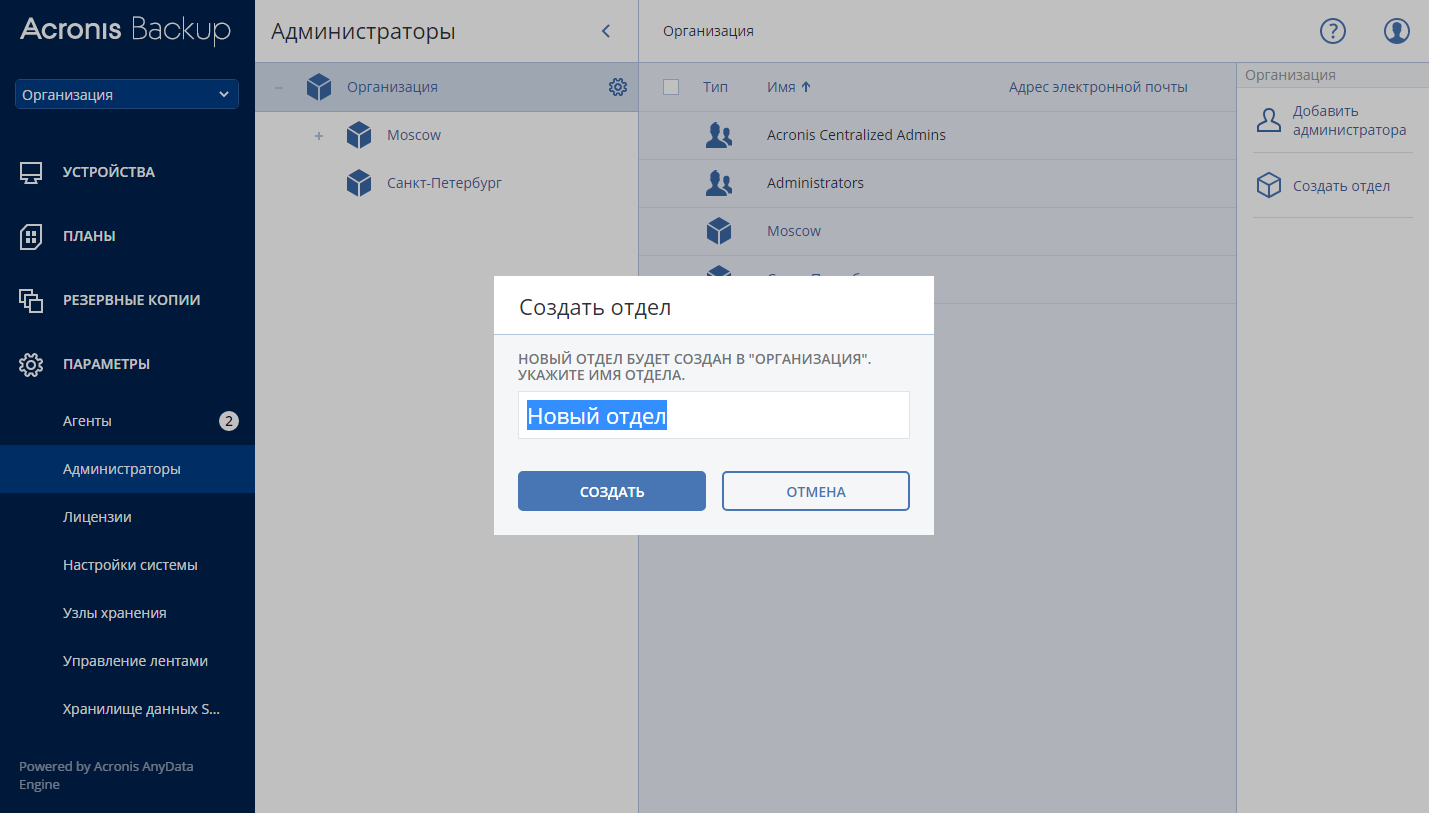
Task: Toggle the select-all checkbox in table header
Action: [670, 87]
